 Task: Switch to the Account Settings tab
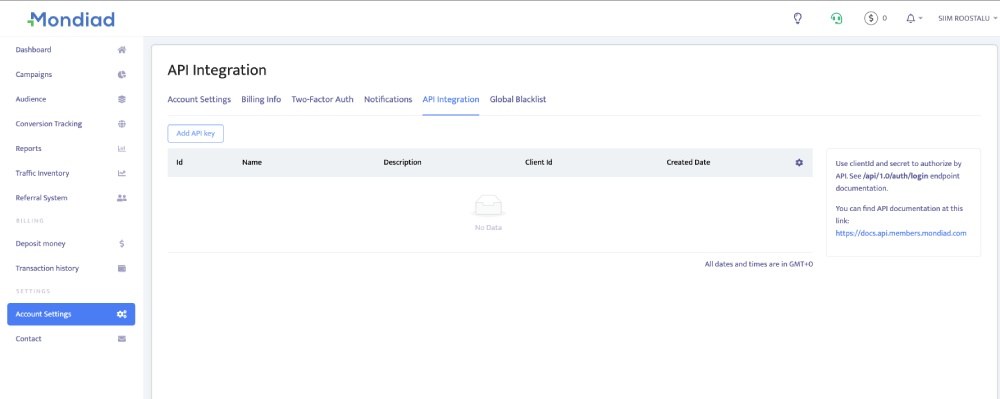[199, 99]
